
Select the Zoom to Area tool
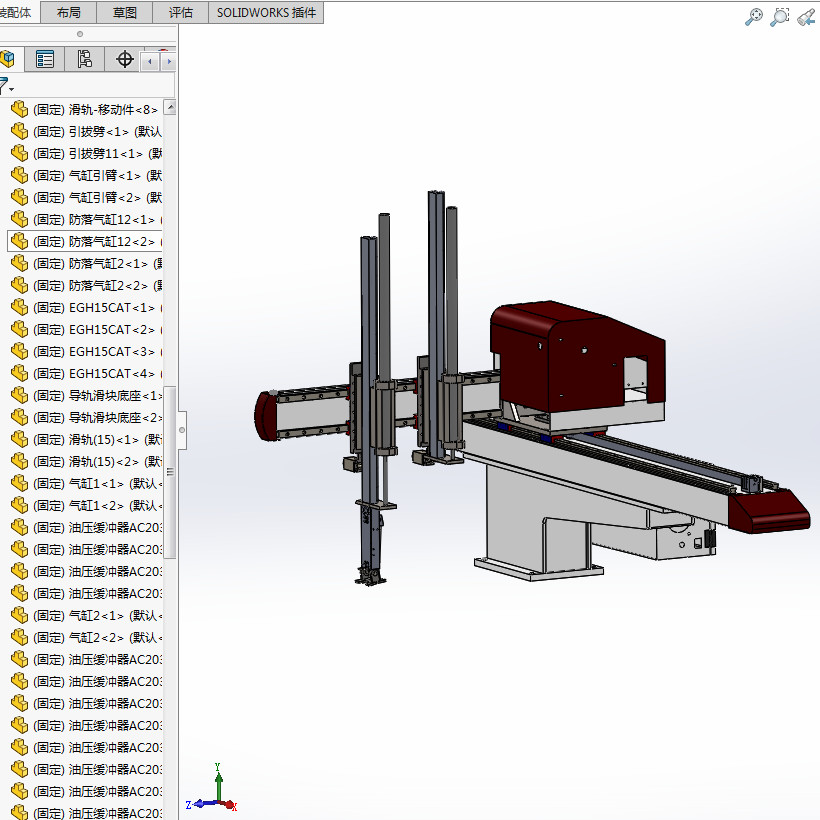pos(780,16)
